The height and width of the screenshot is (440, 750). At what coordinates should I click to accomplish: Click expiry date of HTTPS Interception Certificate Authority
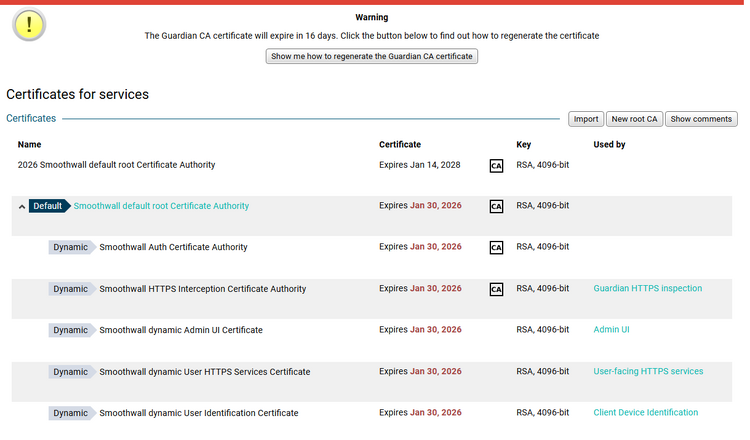[436, 288]
